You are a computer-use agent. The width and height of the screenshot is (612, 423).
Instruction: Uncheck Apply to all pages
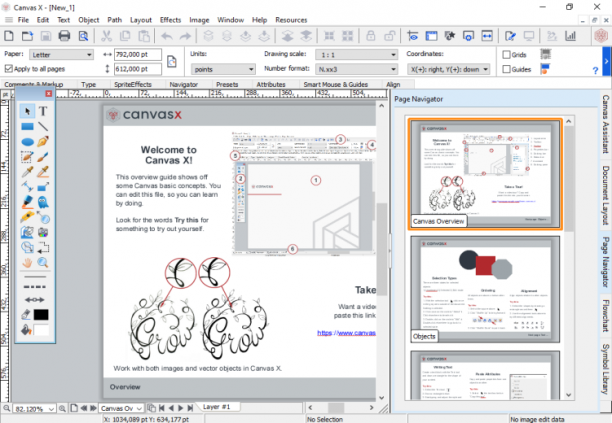[9, 69]
